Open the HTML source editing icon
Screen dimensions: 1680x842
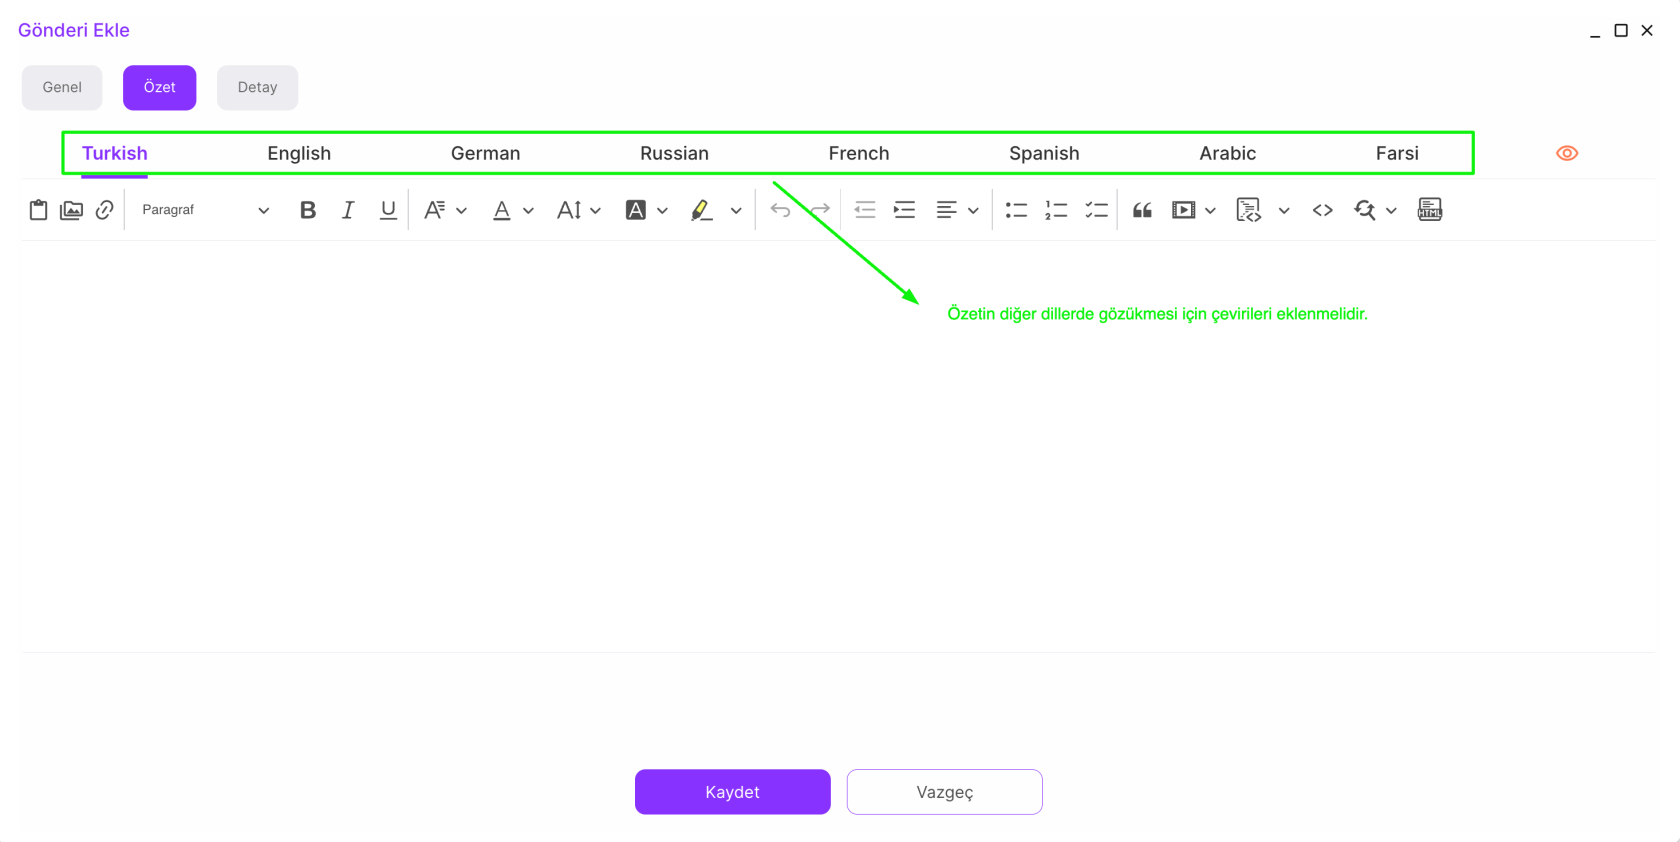(1429, 210)
